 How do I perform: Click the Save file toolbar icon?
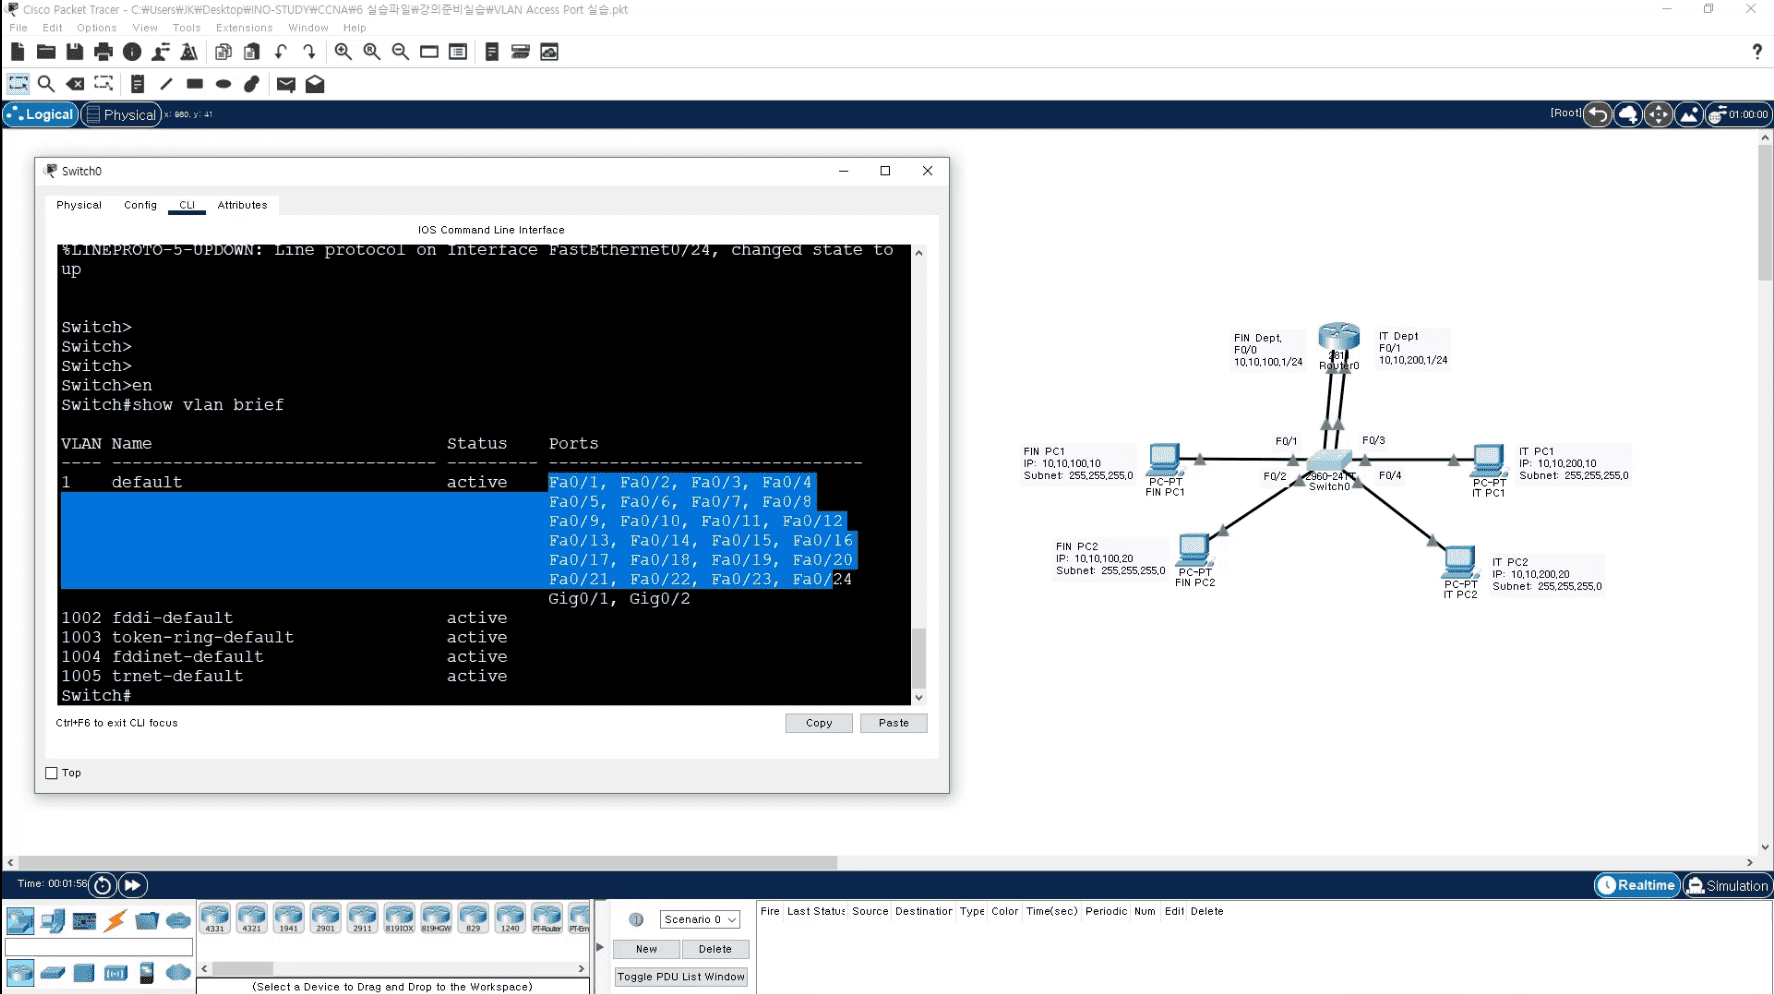(74, 52)
